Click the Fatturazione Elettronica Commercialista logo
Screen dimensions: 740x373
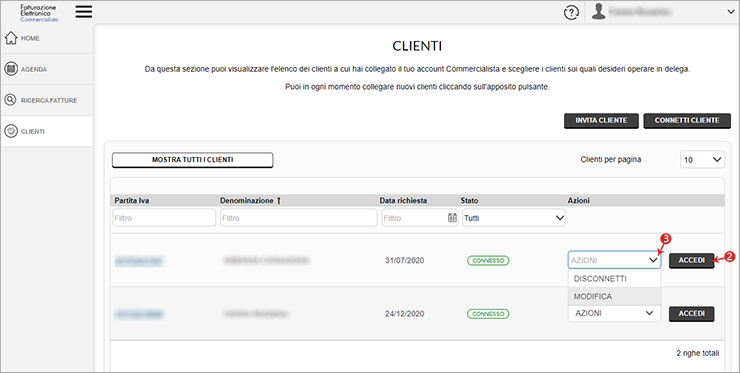(x=39, y=13)
